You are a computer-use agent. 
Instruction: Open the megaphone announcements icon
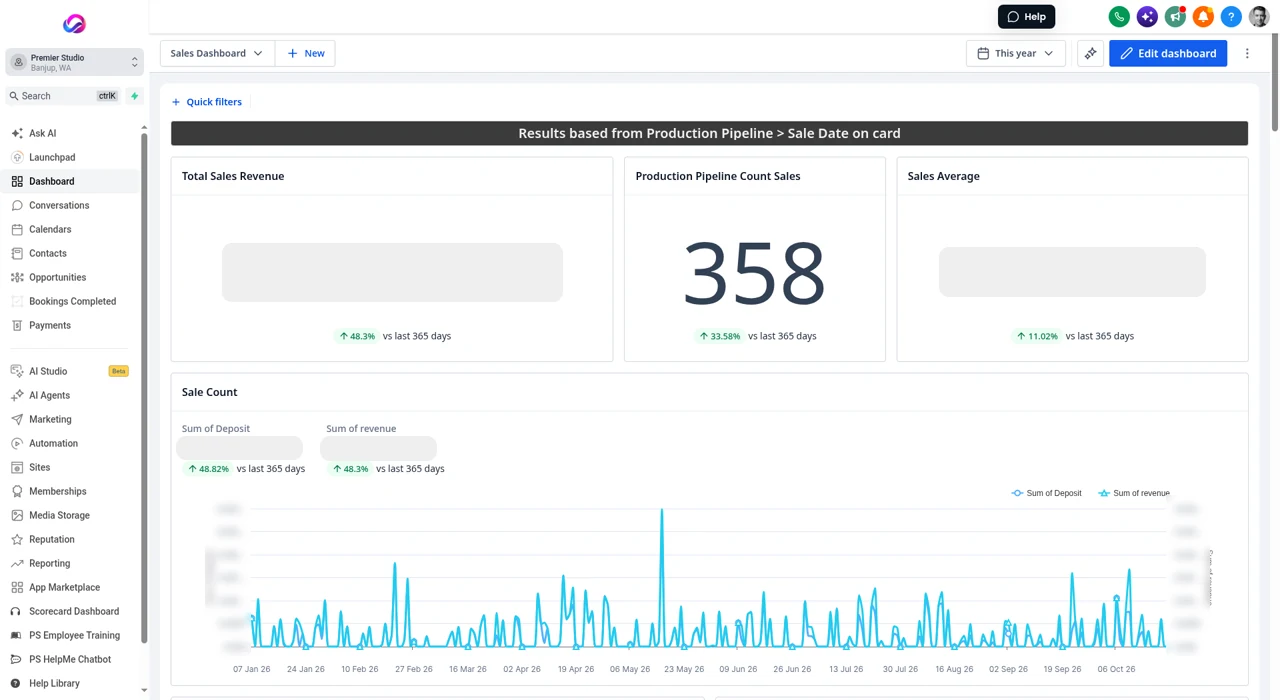click(x=1175, y=17)
